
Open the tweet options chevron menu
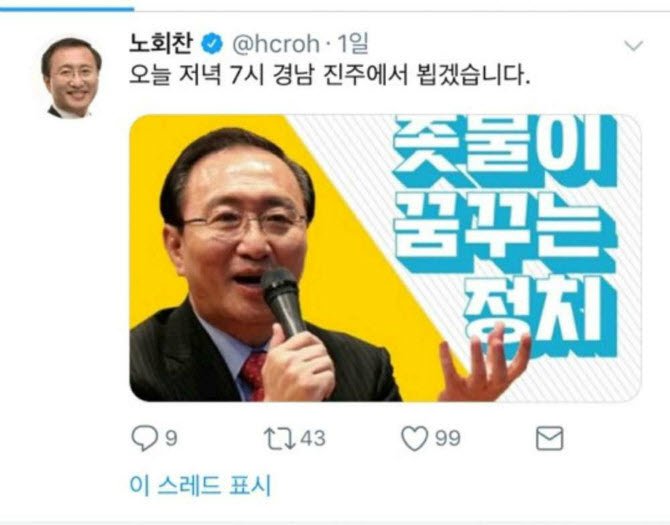[x=633, y=45]
